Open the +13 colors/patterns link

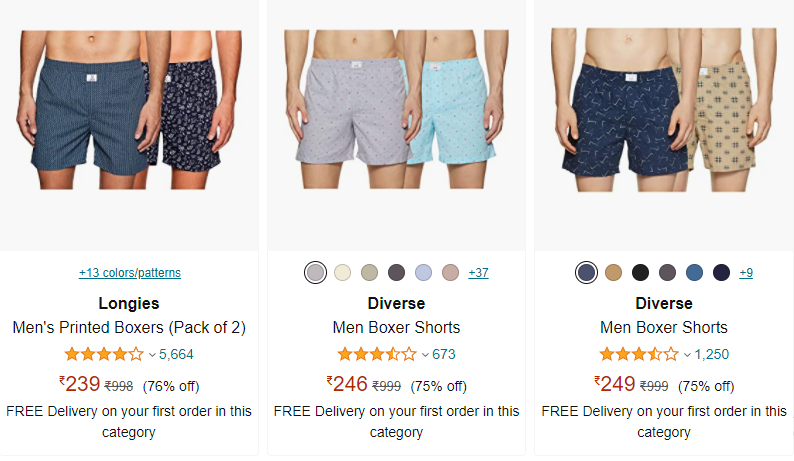coord(130,273)
